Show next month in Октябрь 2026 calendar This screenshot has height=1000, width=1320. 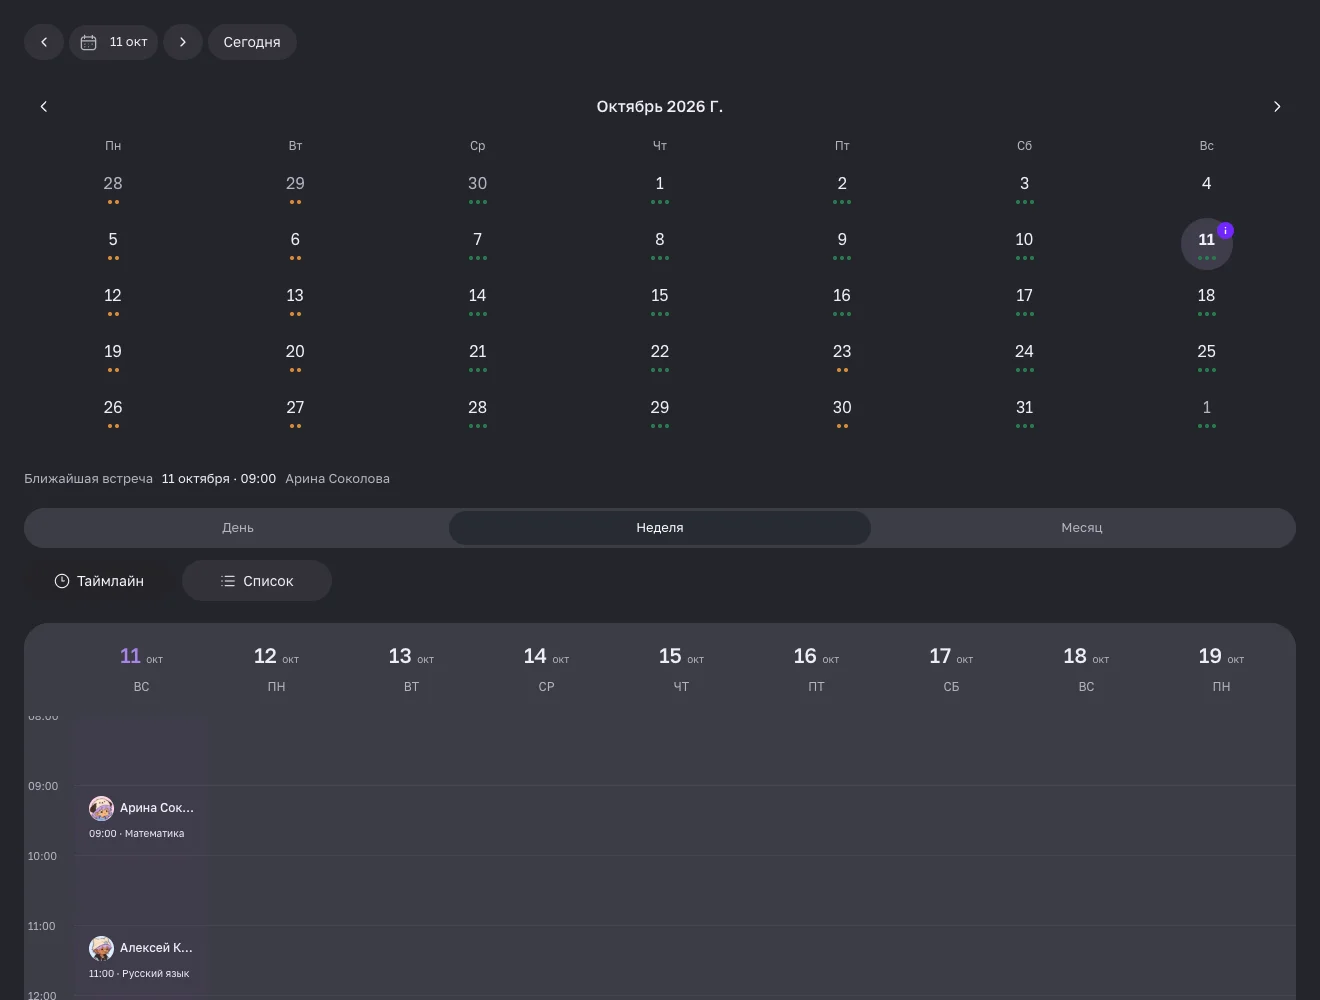pos(1276,106)
